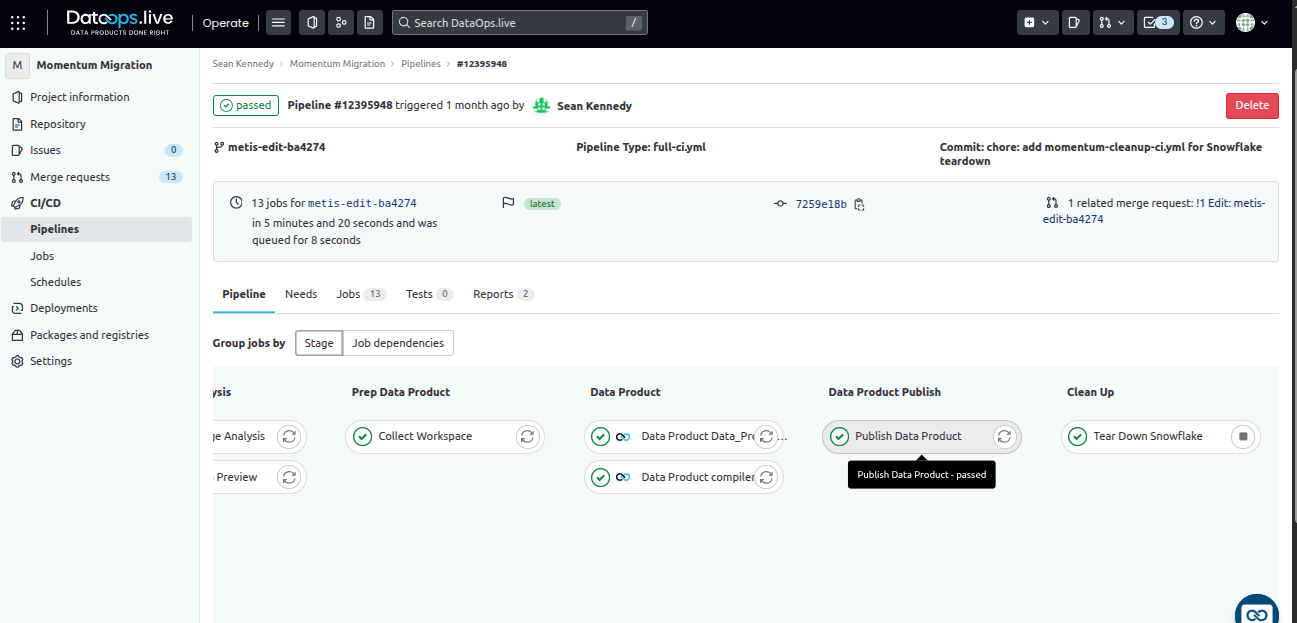
Task: Open the user avatar menu
Action: click(x=1252, y=22)
